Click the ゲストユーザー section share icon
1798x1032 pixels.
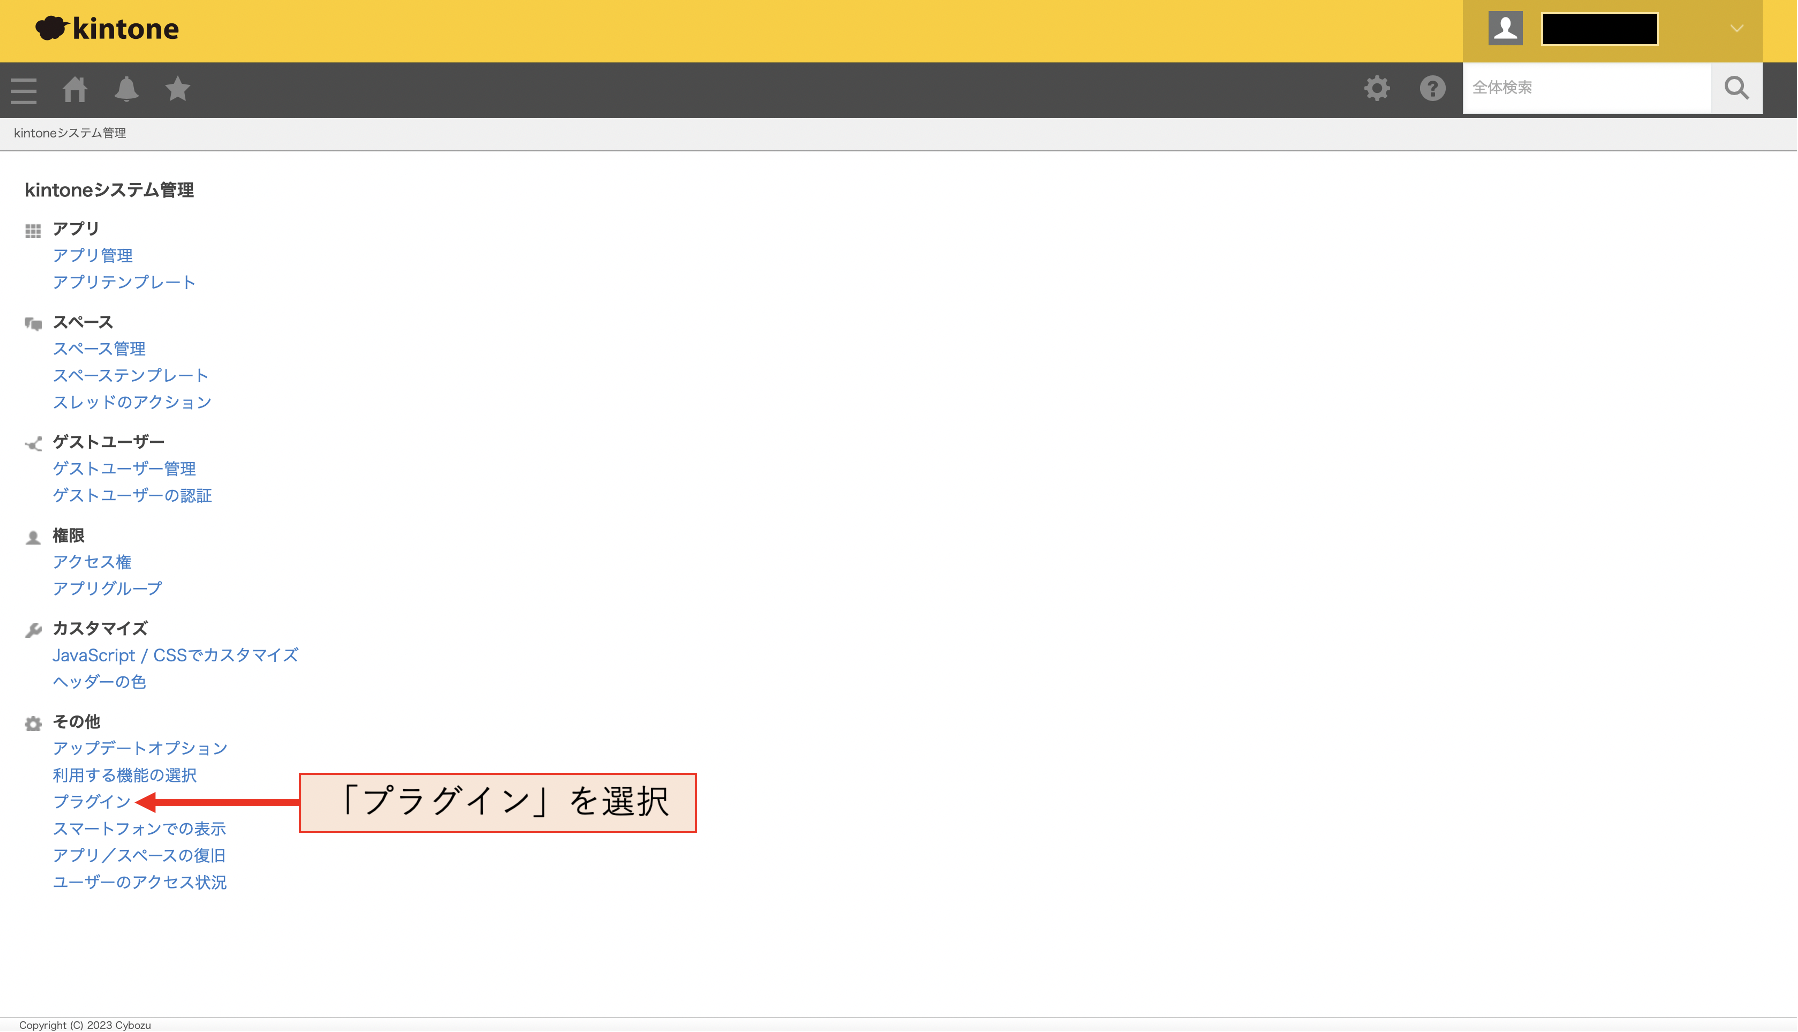coord(33,444)
